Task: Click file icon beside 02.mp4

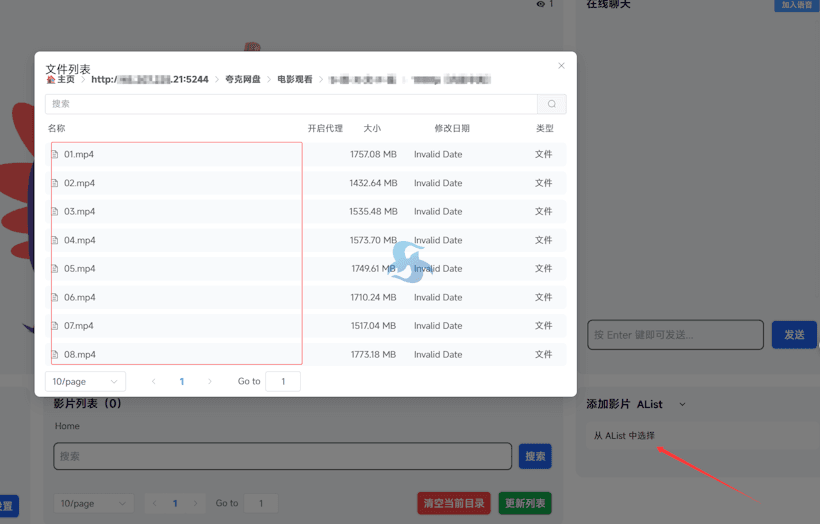Action: [x=54, y=183]
